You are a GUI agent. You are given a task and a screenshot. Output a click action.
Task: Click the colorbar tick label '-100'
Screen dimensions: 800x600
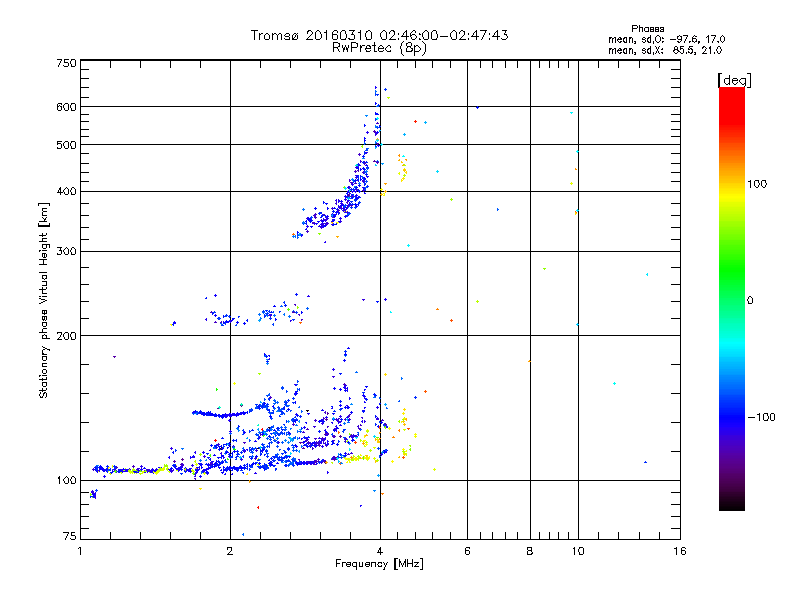click(x=761, y=417)
